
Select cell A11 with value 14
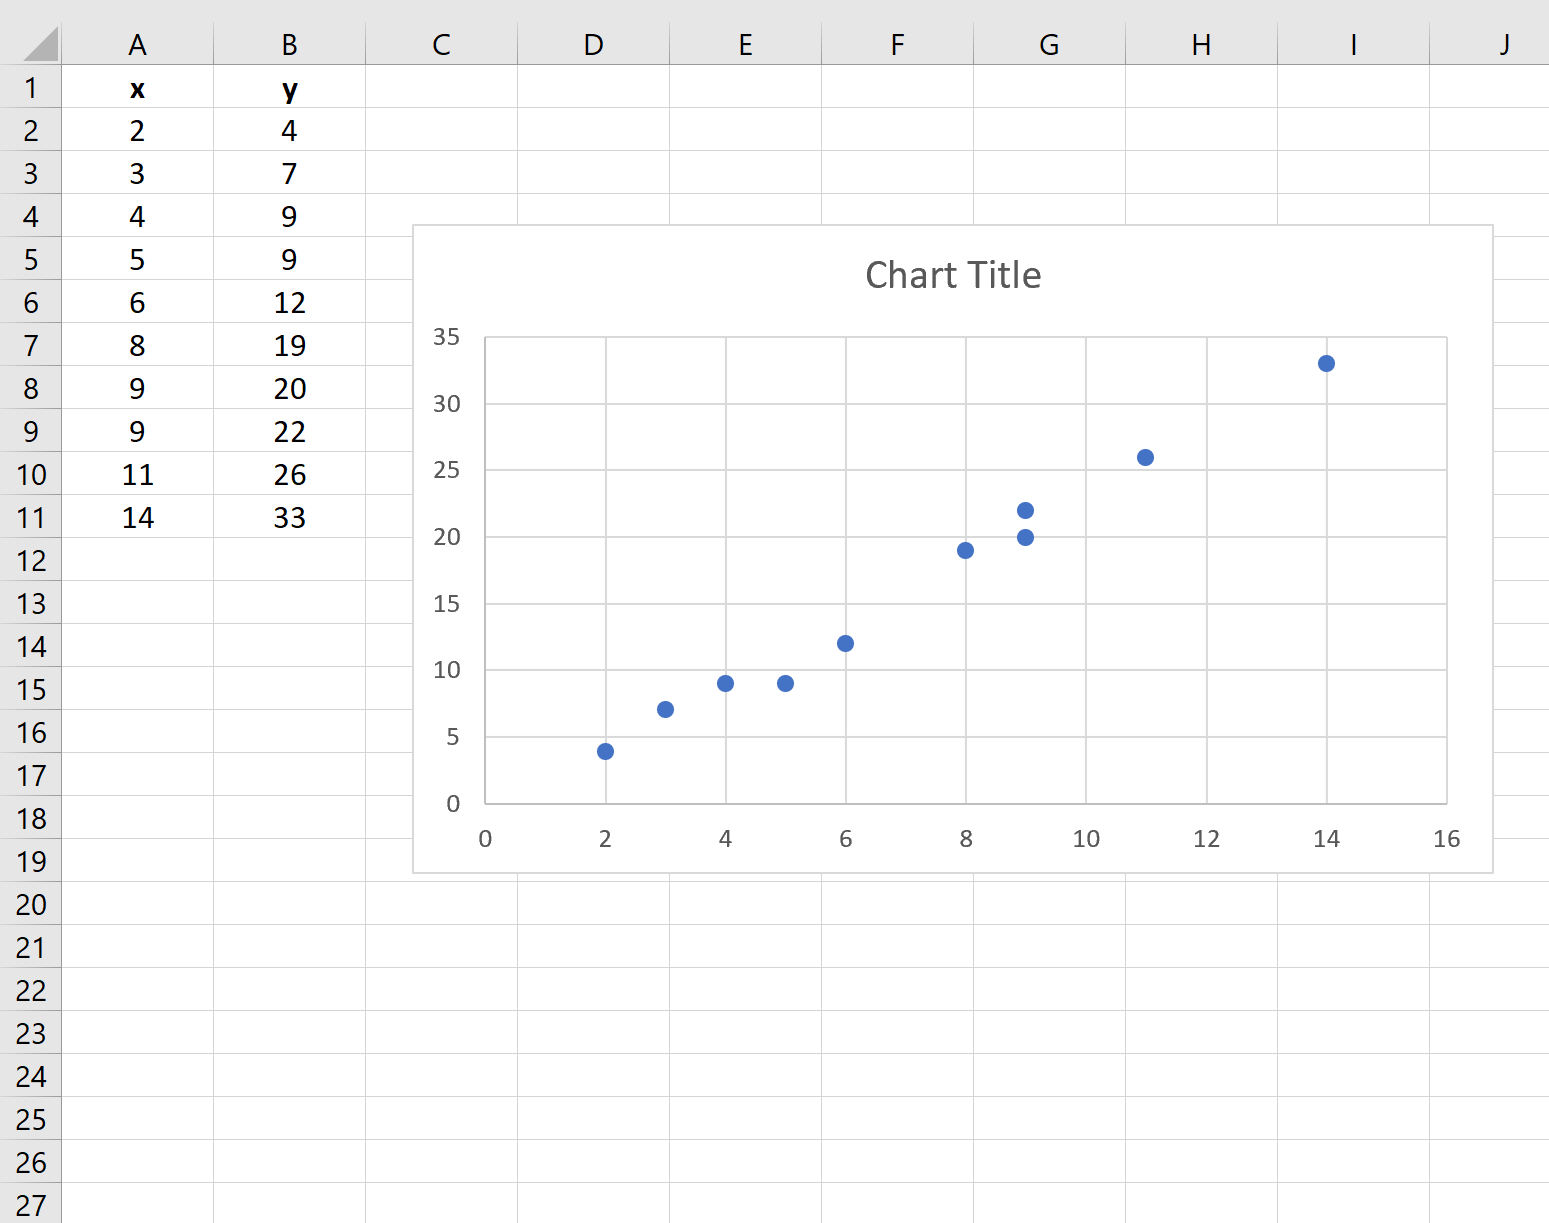pyautogui.click(x=138, y=517)
